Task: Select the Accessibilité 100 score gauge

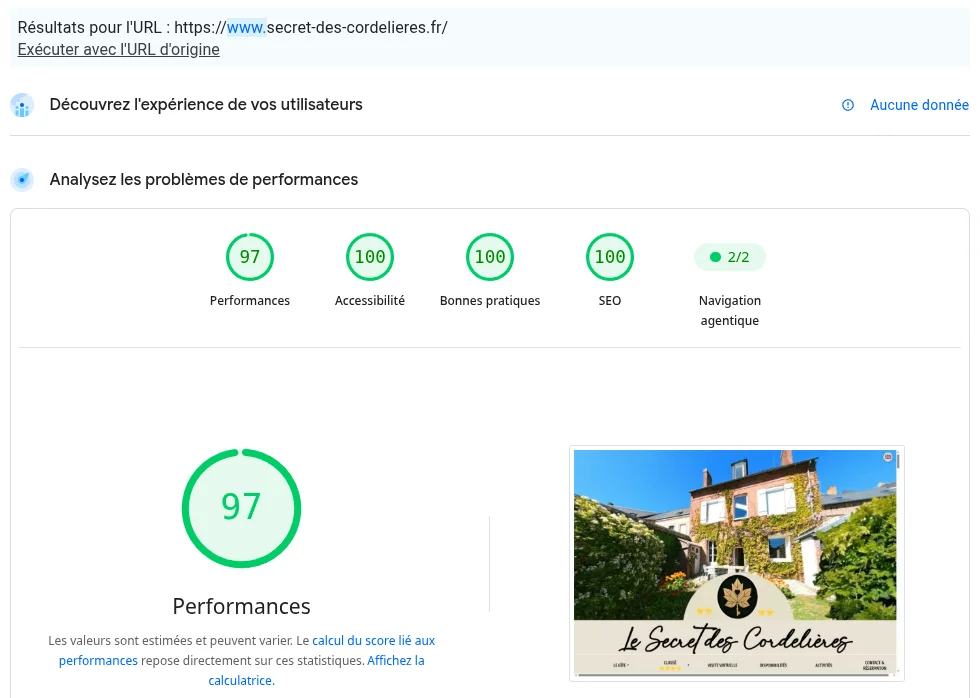Action: pos(370,257)
